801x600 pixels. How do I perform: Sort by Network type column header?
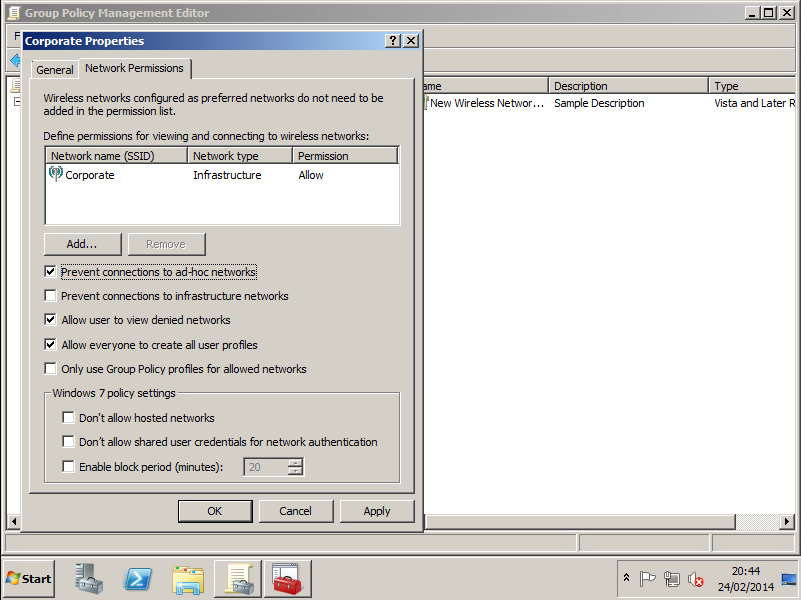click(x=240, y=156)
